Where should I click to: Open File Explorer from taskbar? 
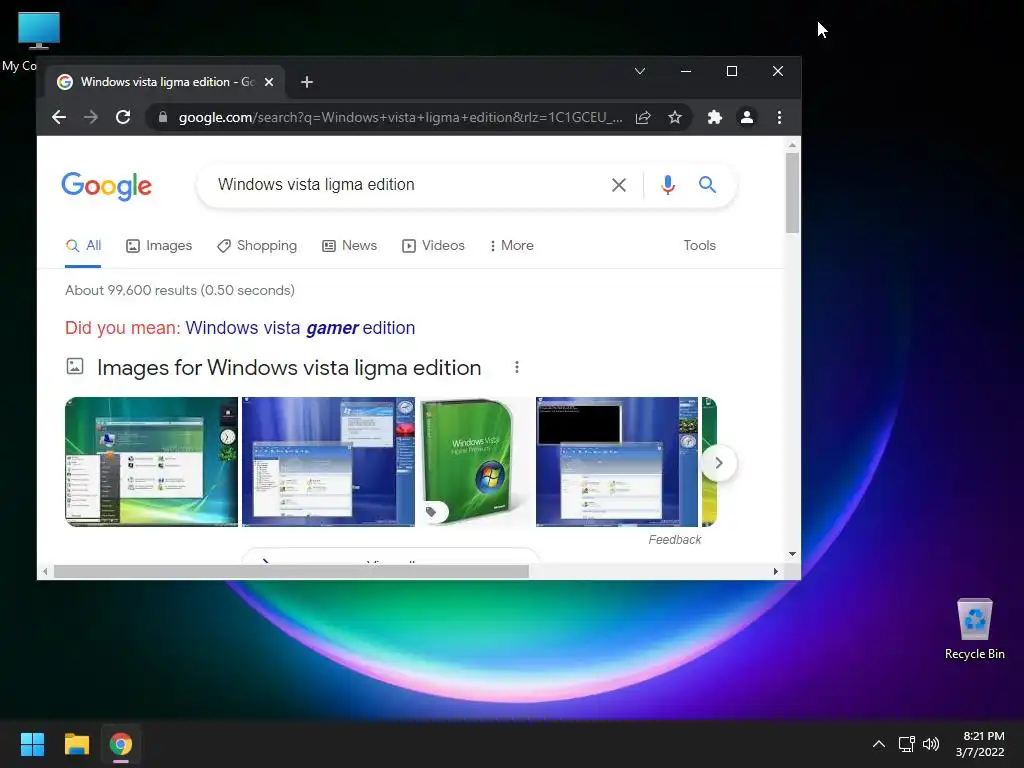(76, 744)
